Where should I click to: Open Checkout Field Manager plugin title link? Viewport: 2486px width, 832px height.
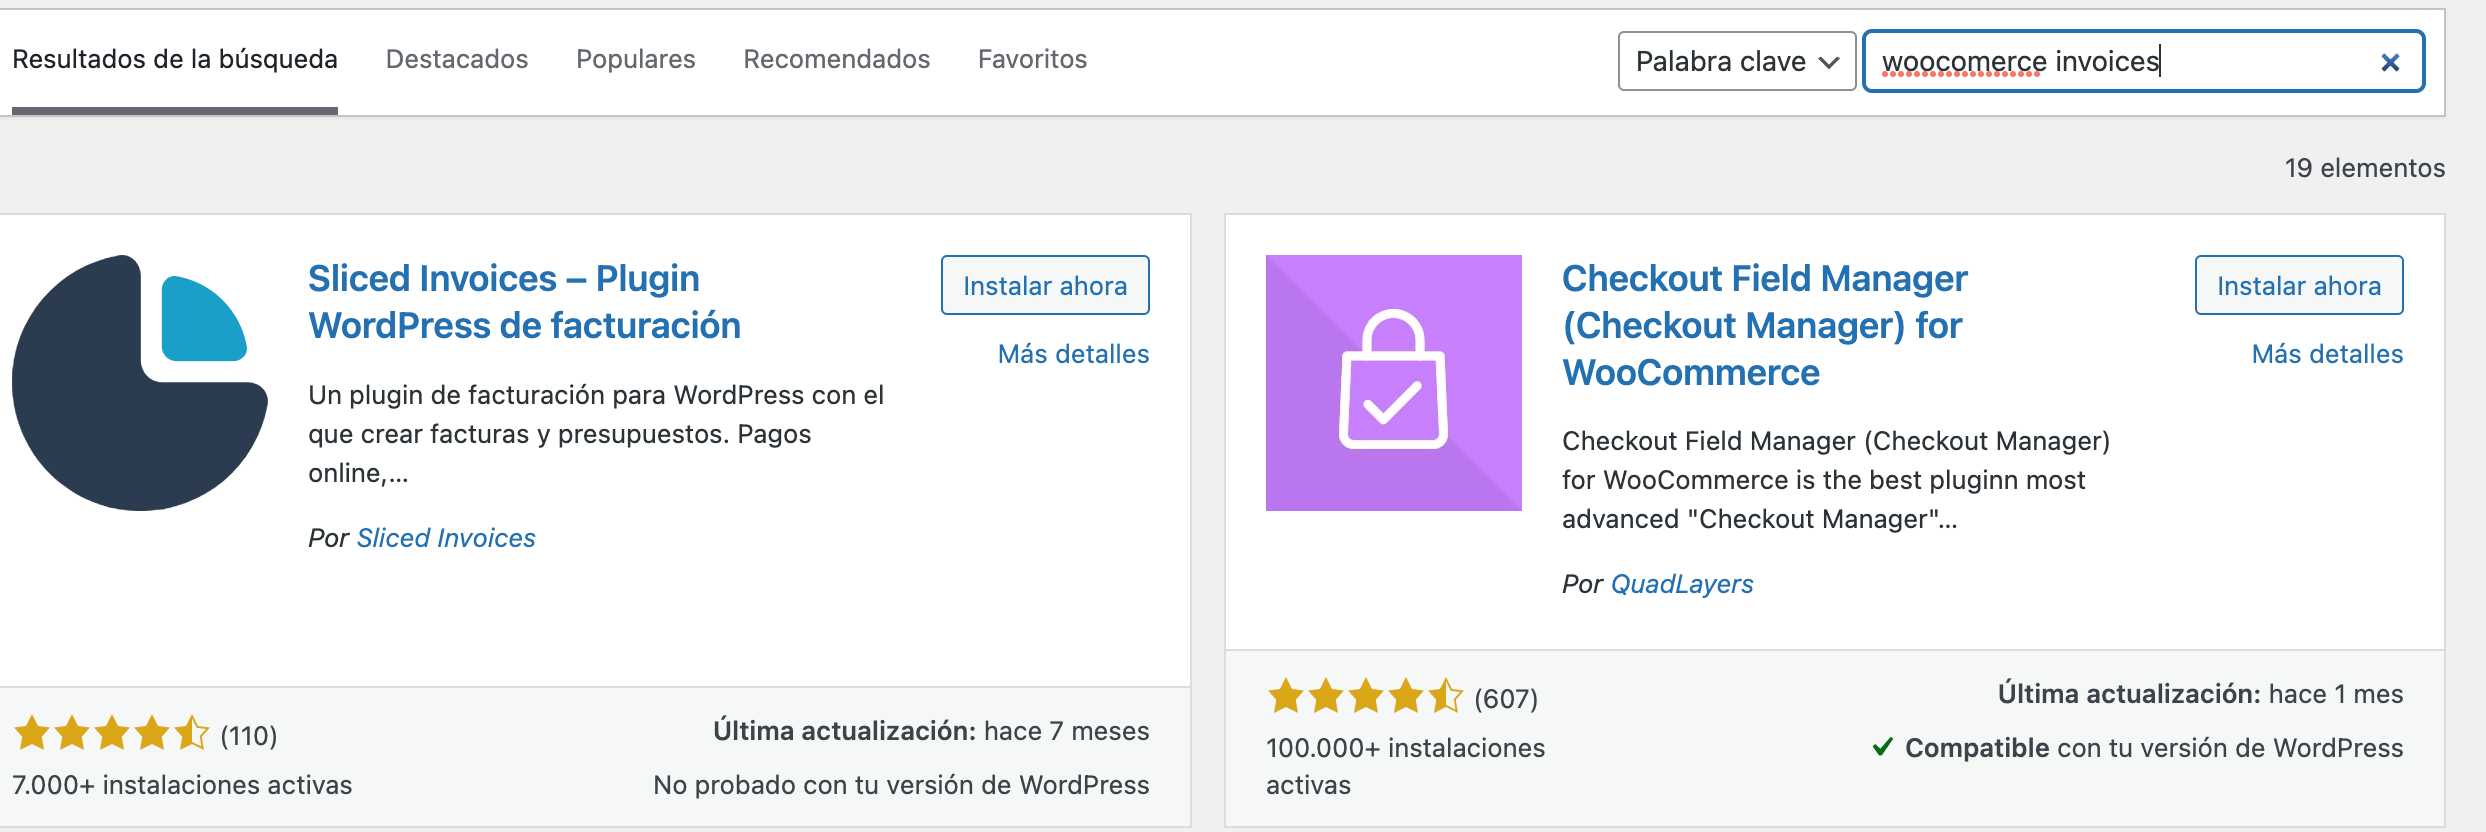1764,325
